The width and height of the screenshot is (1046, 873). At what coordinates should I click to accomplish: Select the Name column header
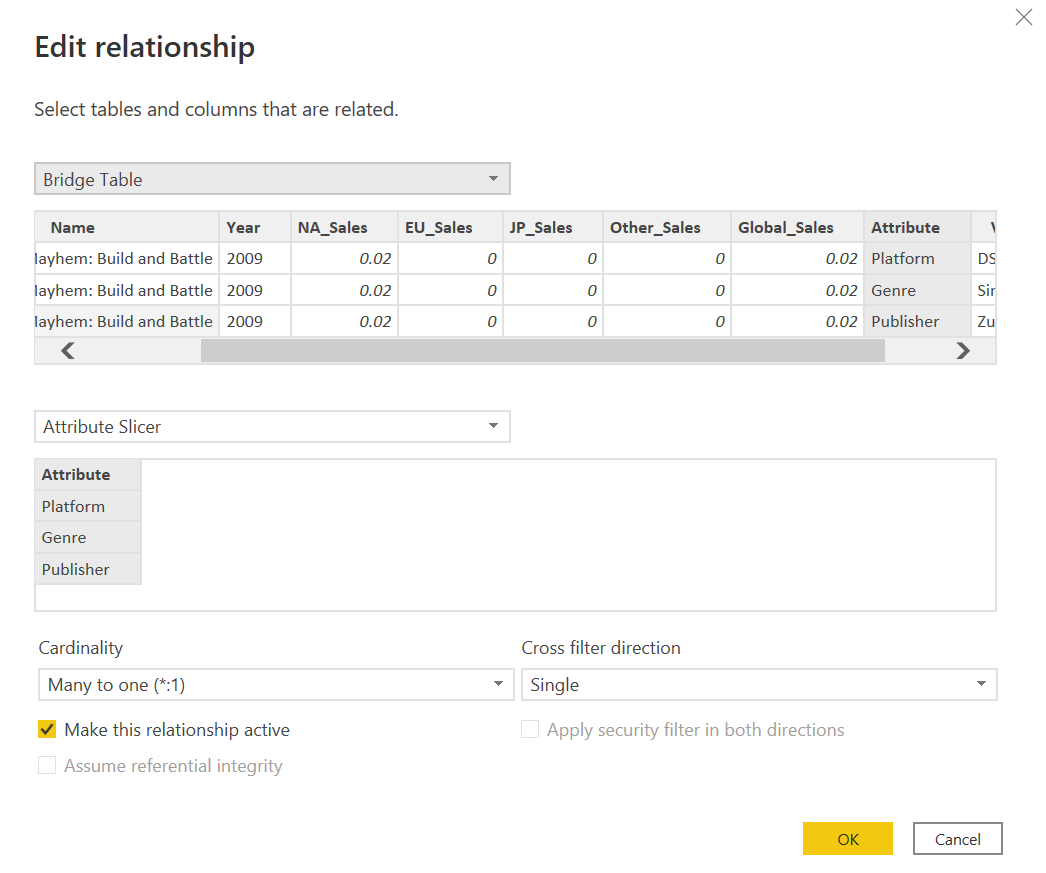73,227
